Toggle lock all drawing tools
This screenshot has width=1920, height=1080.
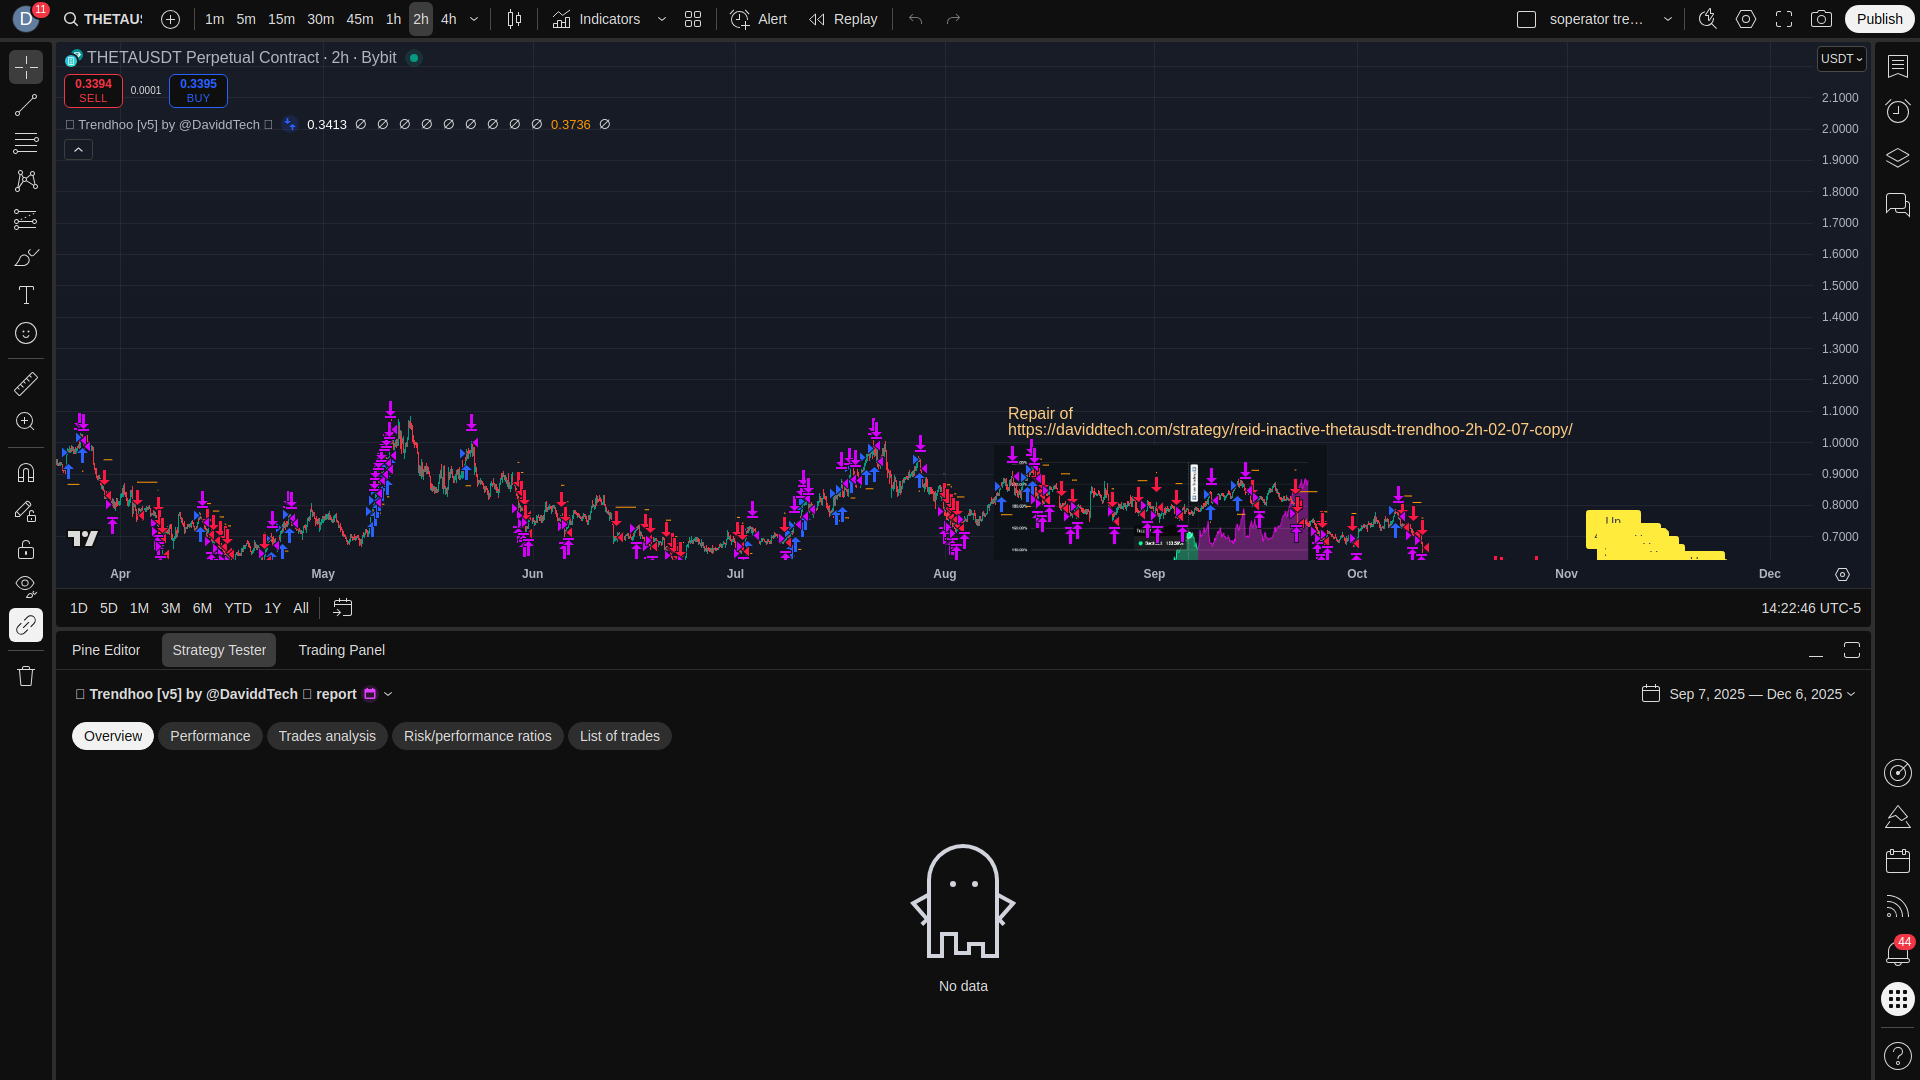(x=26, y=549)
